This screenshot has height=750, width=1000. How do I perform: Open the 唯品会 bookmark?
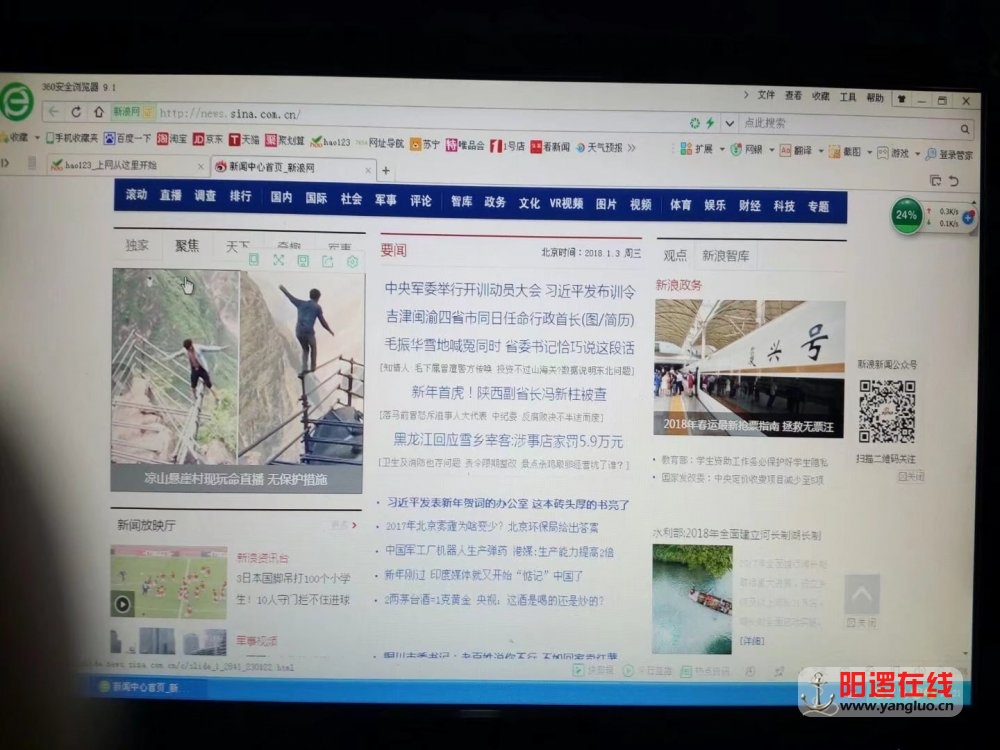[x=465, y=145]
